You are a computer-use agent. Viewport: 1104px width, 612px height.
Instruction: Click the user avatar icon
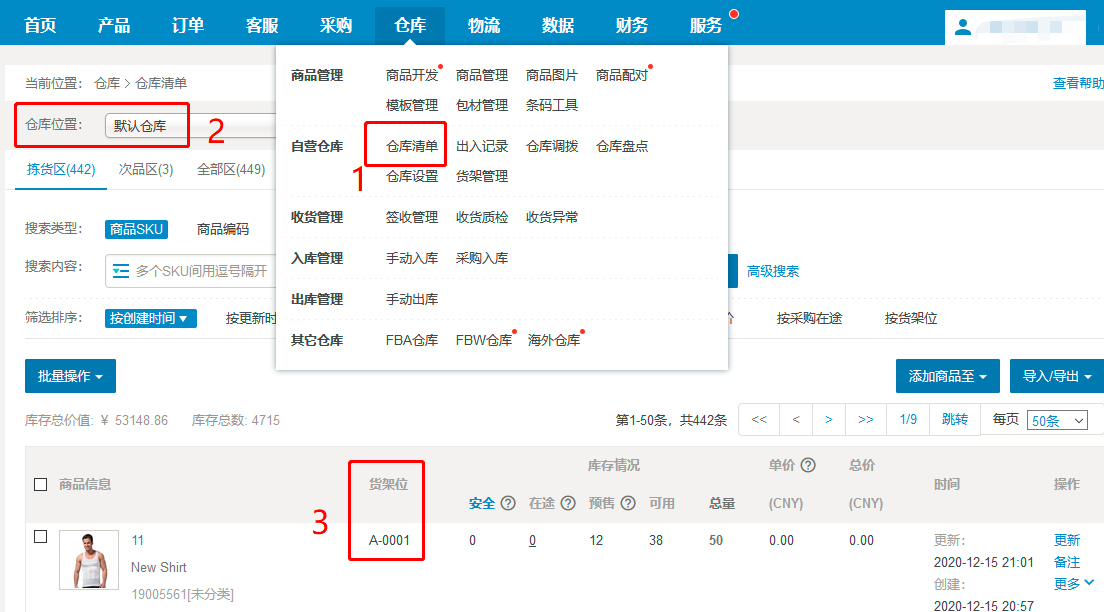963,27
